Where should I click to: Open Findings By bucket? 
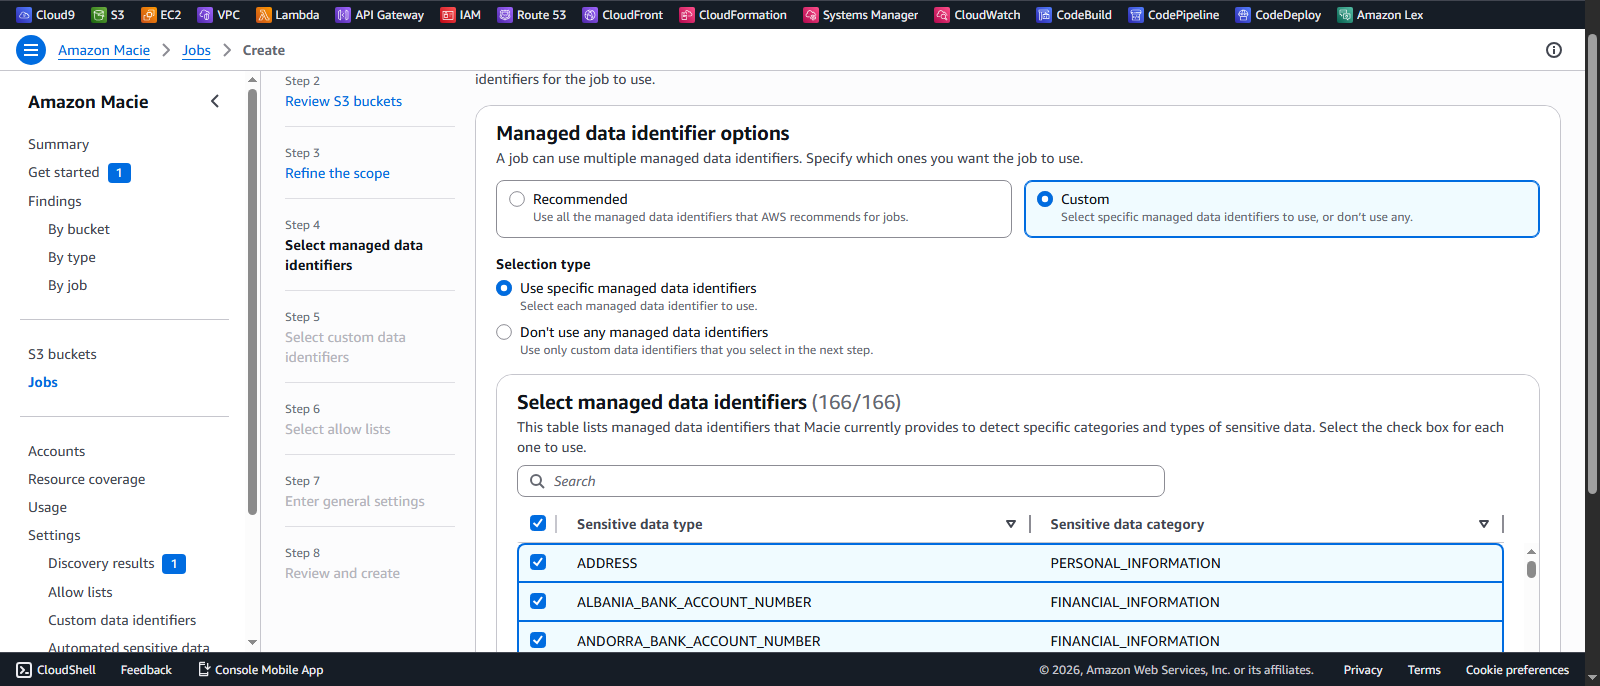coord(79,229)
